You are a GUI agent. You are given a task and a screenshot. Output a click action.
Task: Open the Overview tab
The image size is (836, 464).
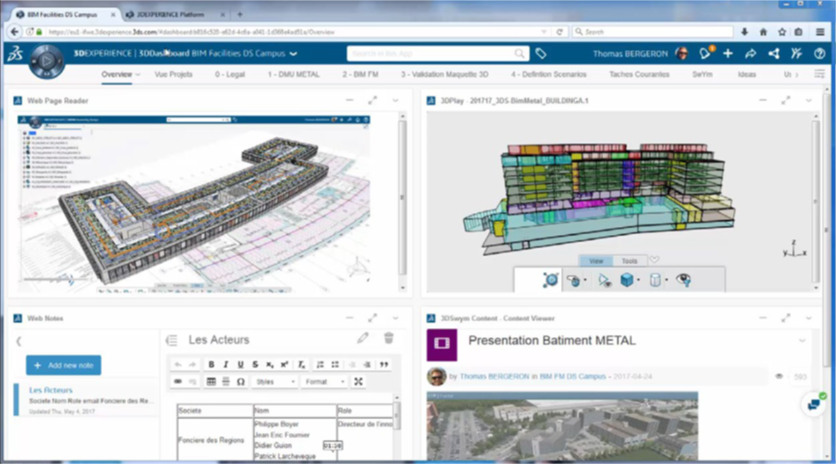point(117,74)
